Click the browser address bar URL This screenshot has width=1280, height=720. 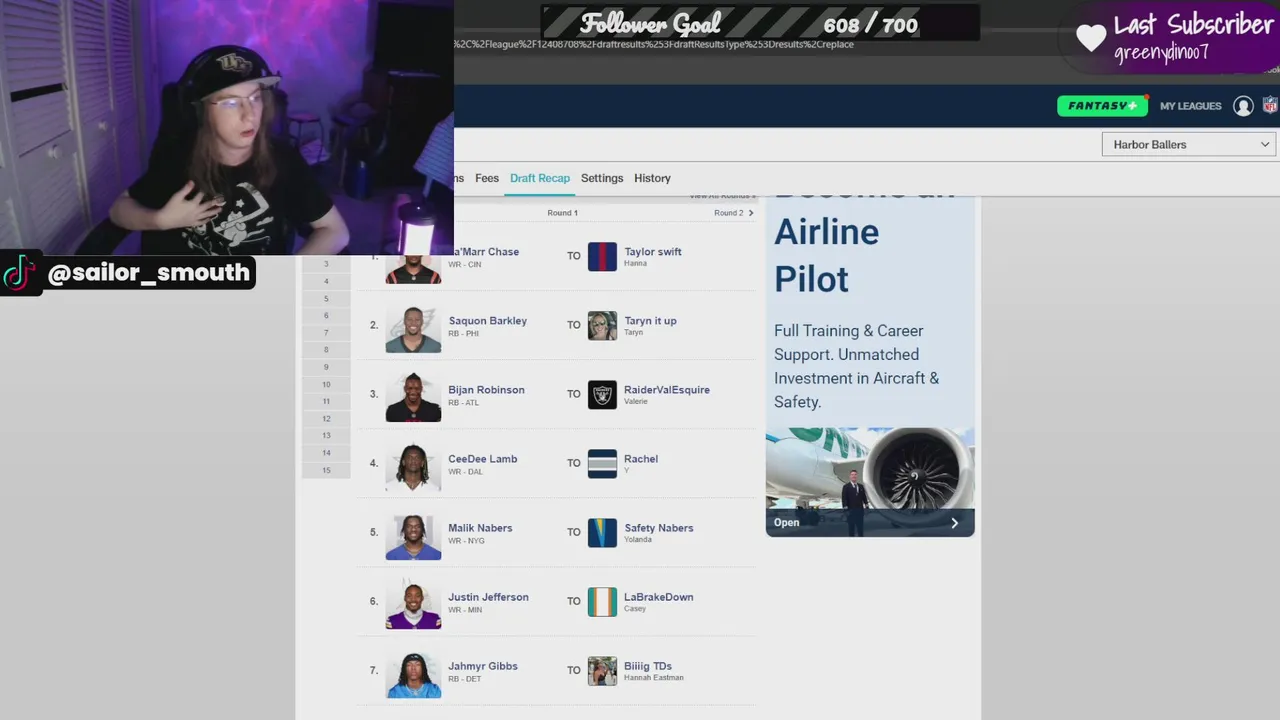click(x=654, y=45)
